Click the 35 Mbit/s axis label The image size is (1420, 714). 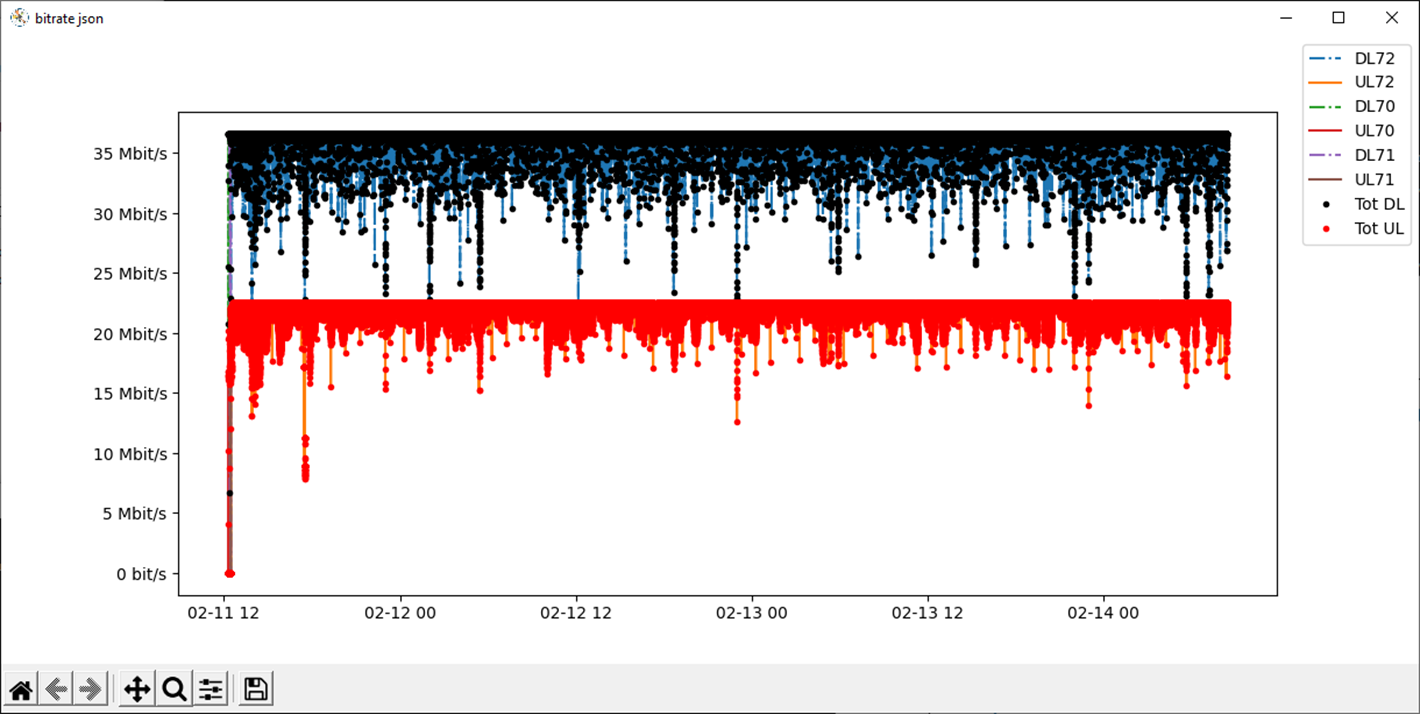(130, 154)
